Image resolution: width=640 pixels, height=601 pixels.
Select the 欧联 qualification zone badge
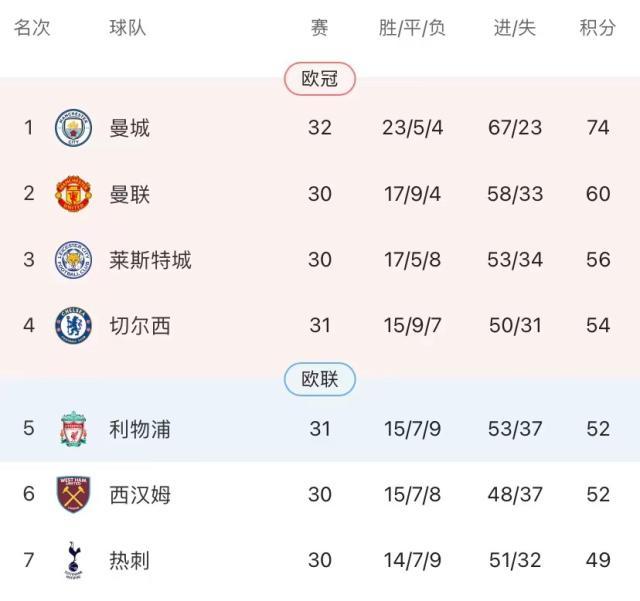[320, 379]
